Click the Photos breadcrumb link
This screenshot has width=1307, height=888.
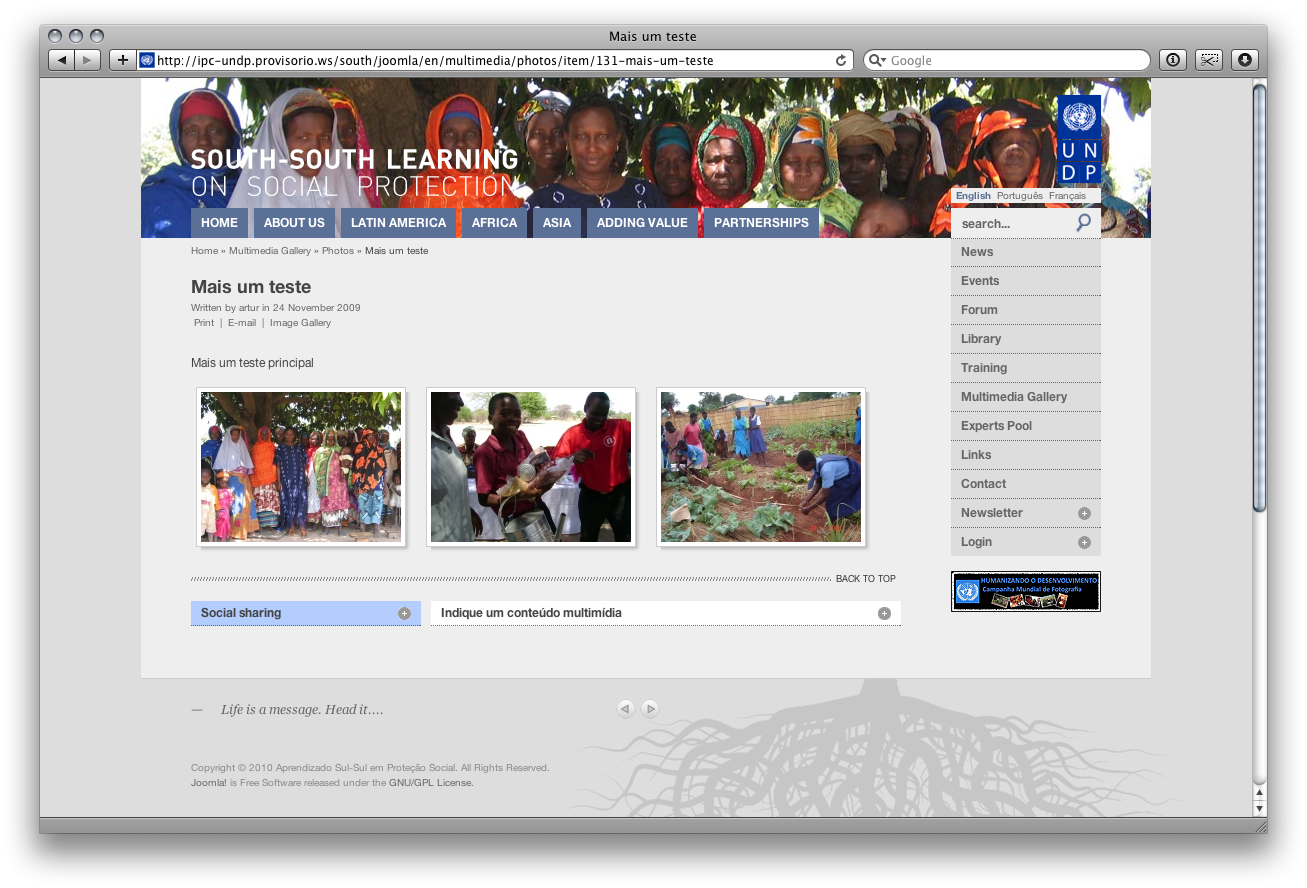(x=338, y=251)
